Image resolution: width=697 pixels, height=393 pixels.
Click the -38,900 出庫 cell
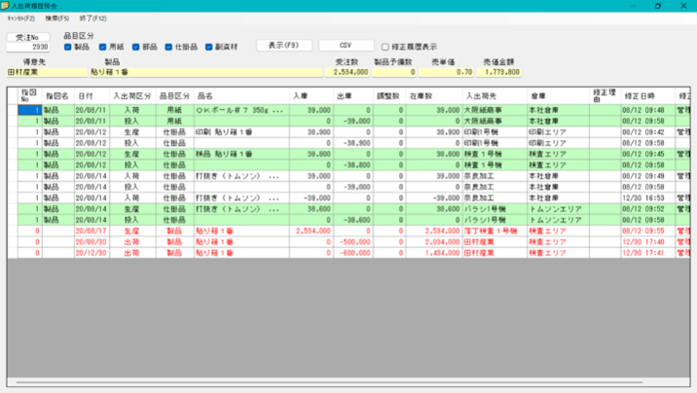pyautogui.click(x=353, y=143)
